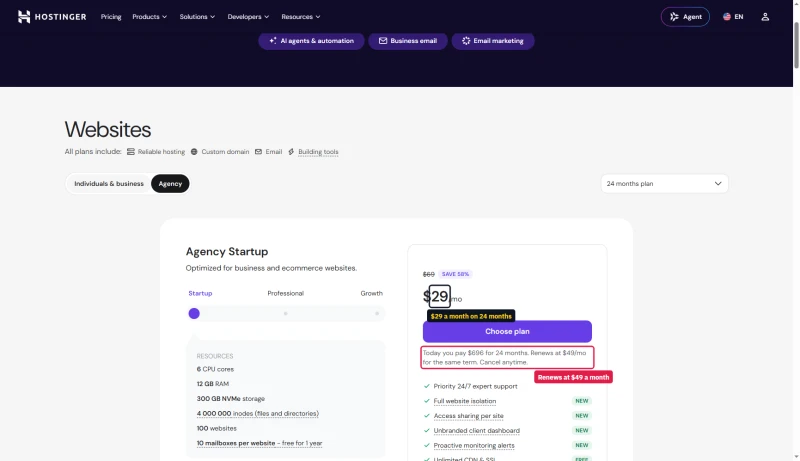Click the 6 CPU cores text
800x461 pixels.
click(x=215, y=369)
